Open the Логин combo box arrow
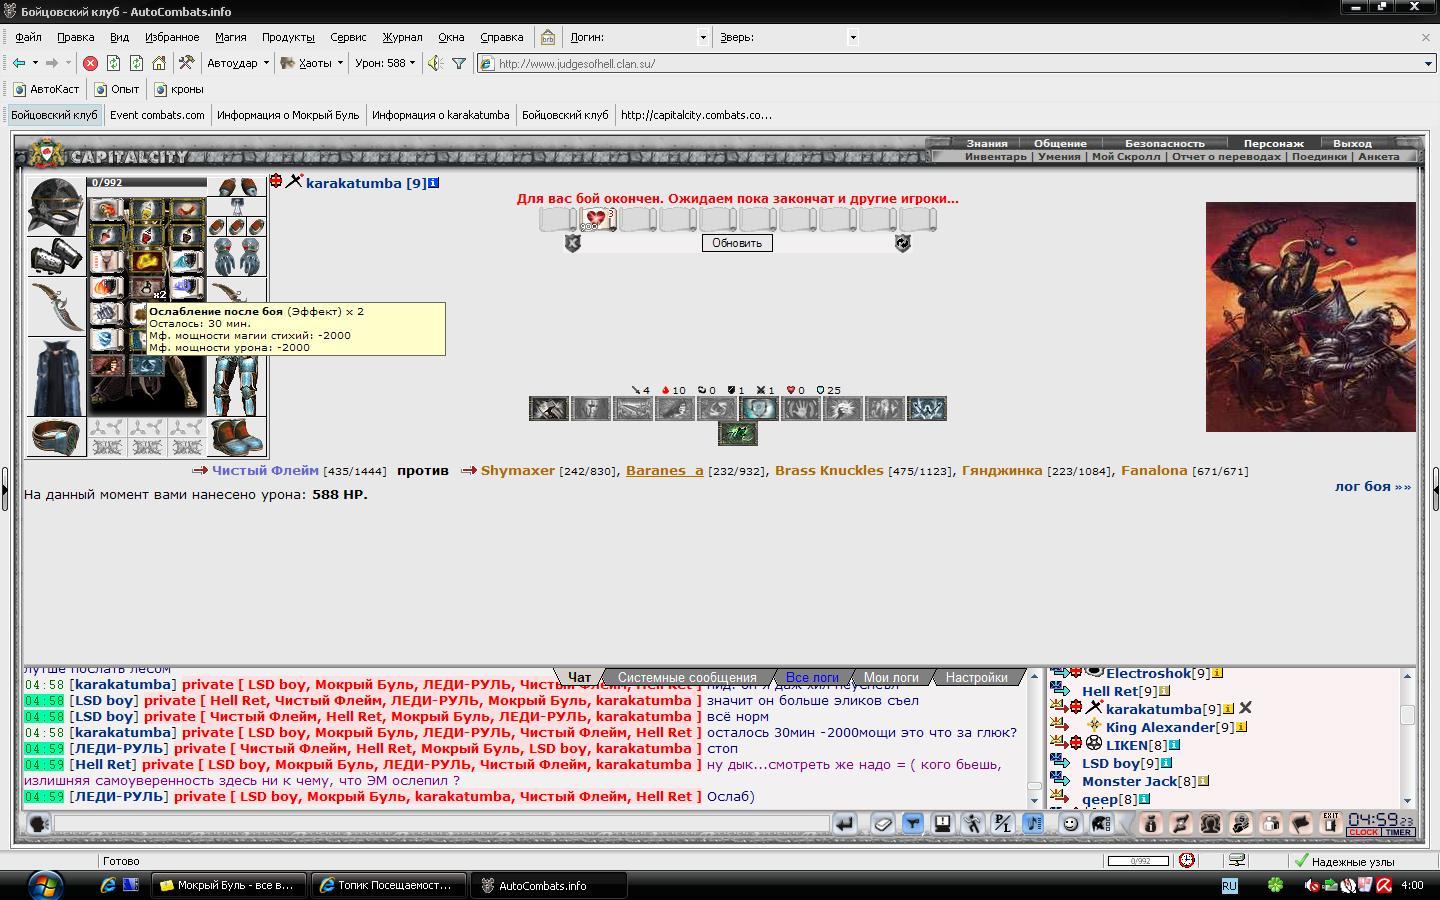The image size is (1440, 900). 703,37
